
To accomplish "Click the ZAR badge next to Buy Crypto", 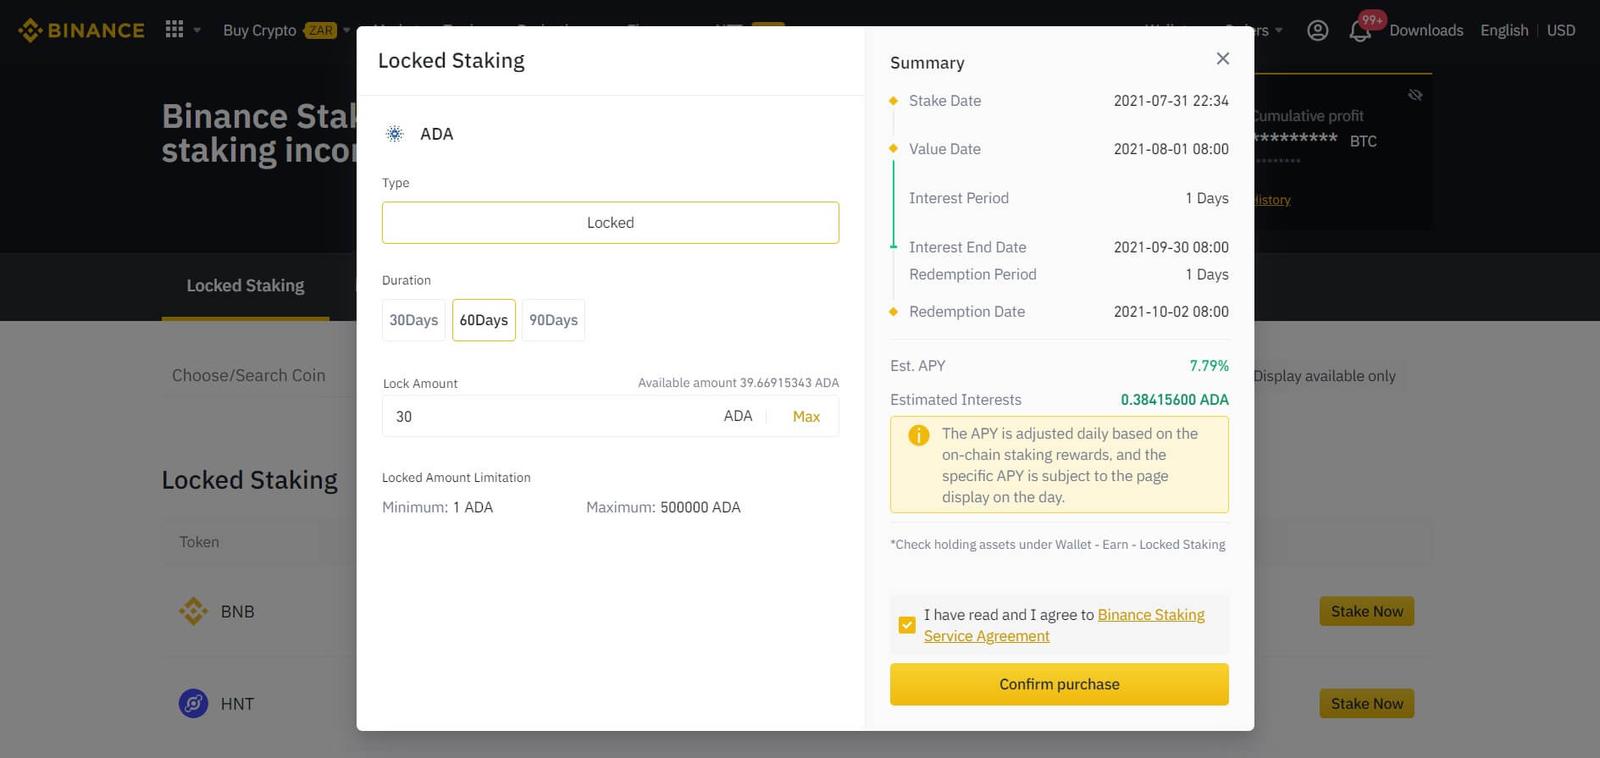I will tap(321, 30).
